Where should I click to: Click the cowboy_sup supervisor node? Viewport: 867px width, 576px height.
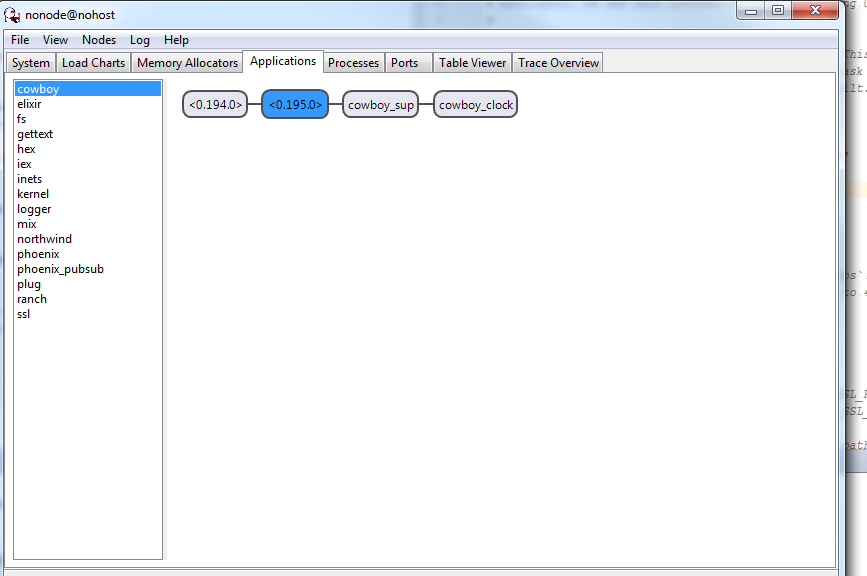click(x=380, y=103)
